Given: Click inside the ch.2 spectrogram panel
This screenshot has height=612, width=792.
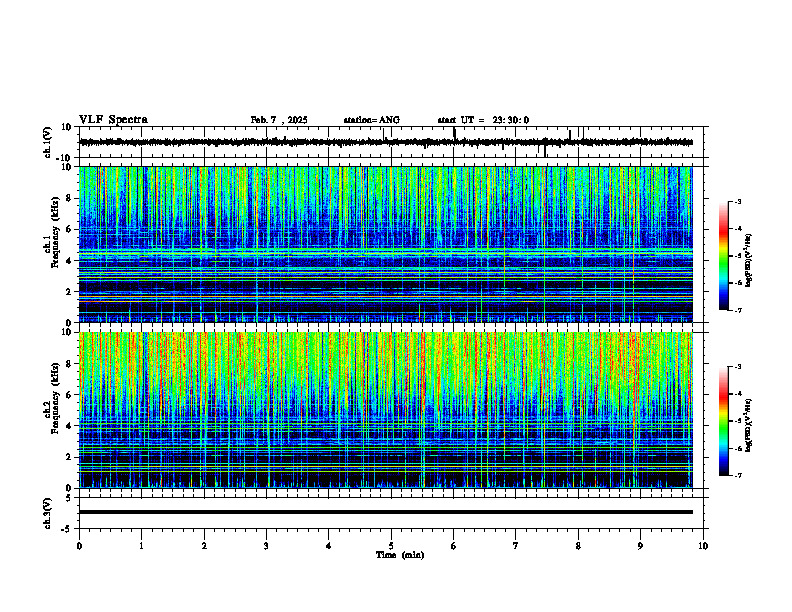Looking at the screenshot, I should (x=386, y=410).
